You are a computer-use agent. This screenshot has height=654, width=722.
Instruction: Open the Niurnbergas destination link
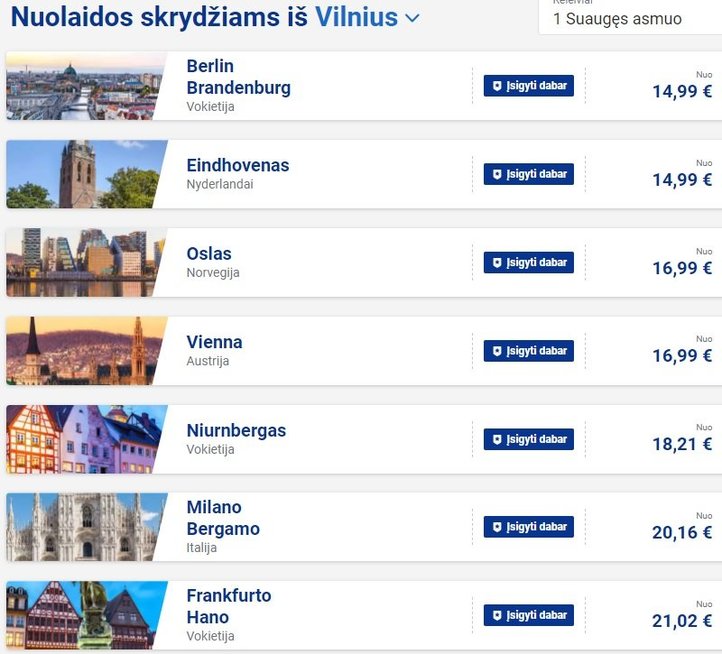click(236, 431)
